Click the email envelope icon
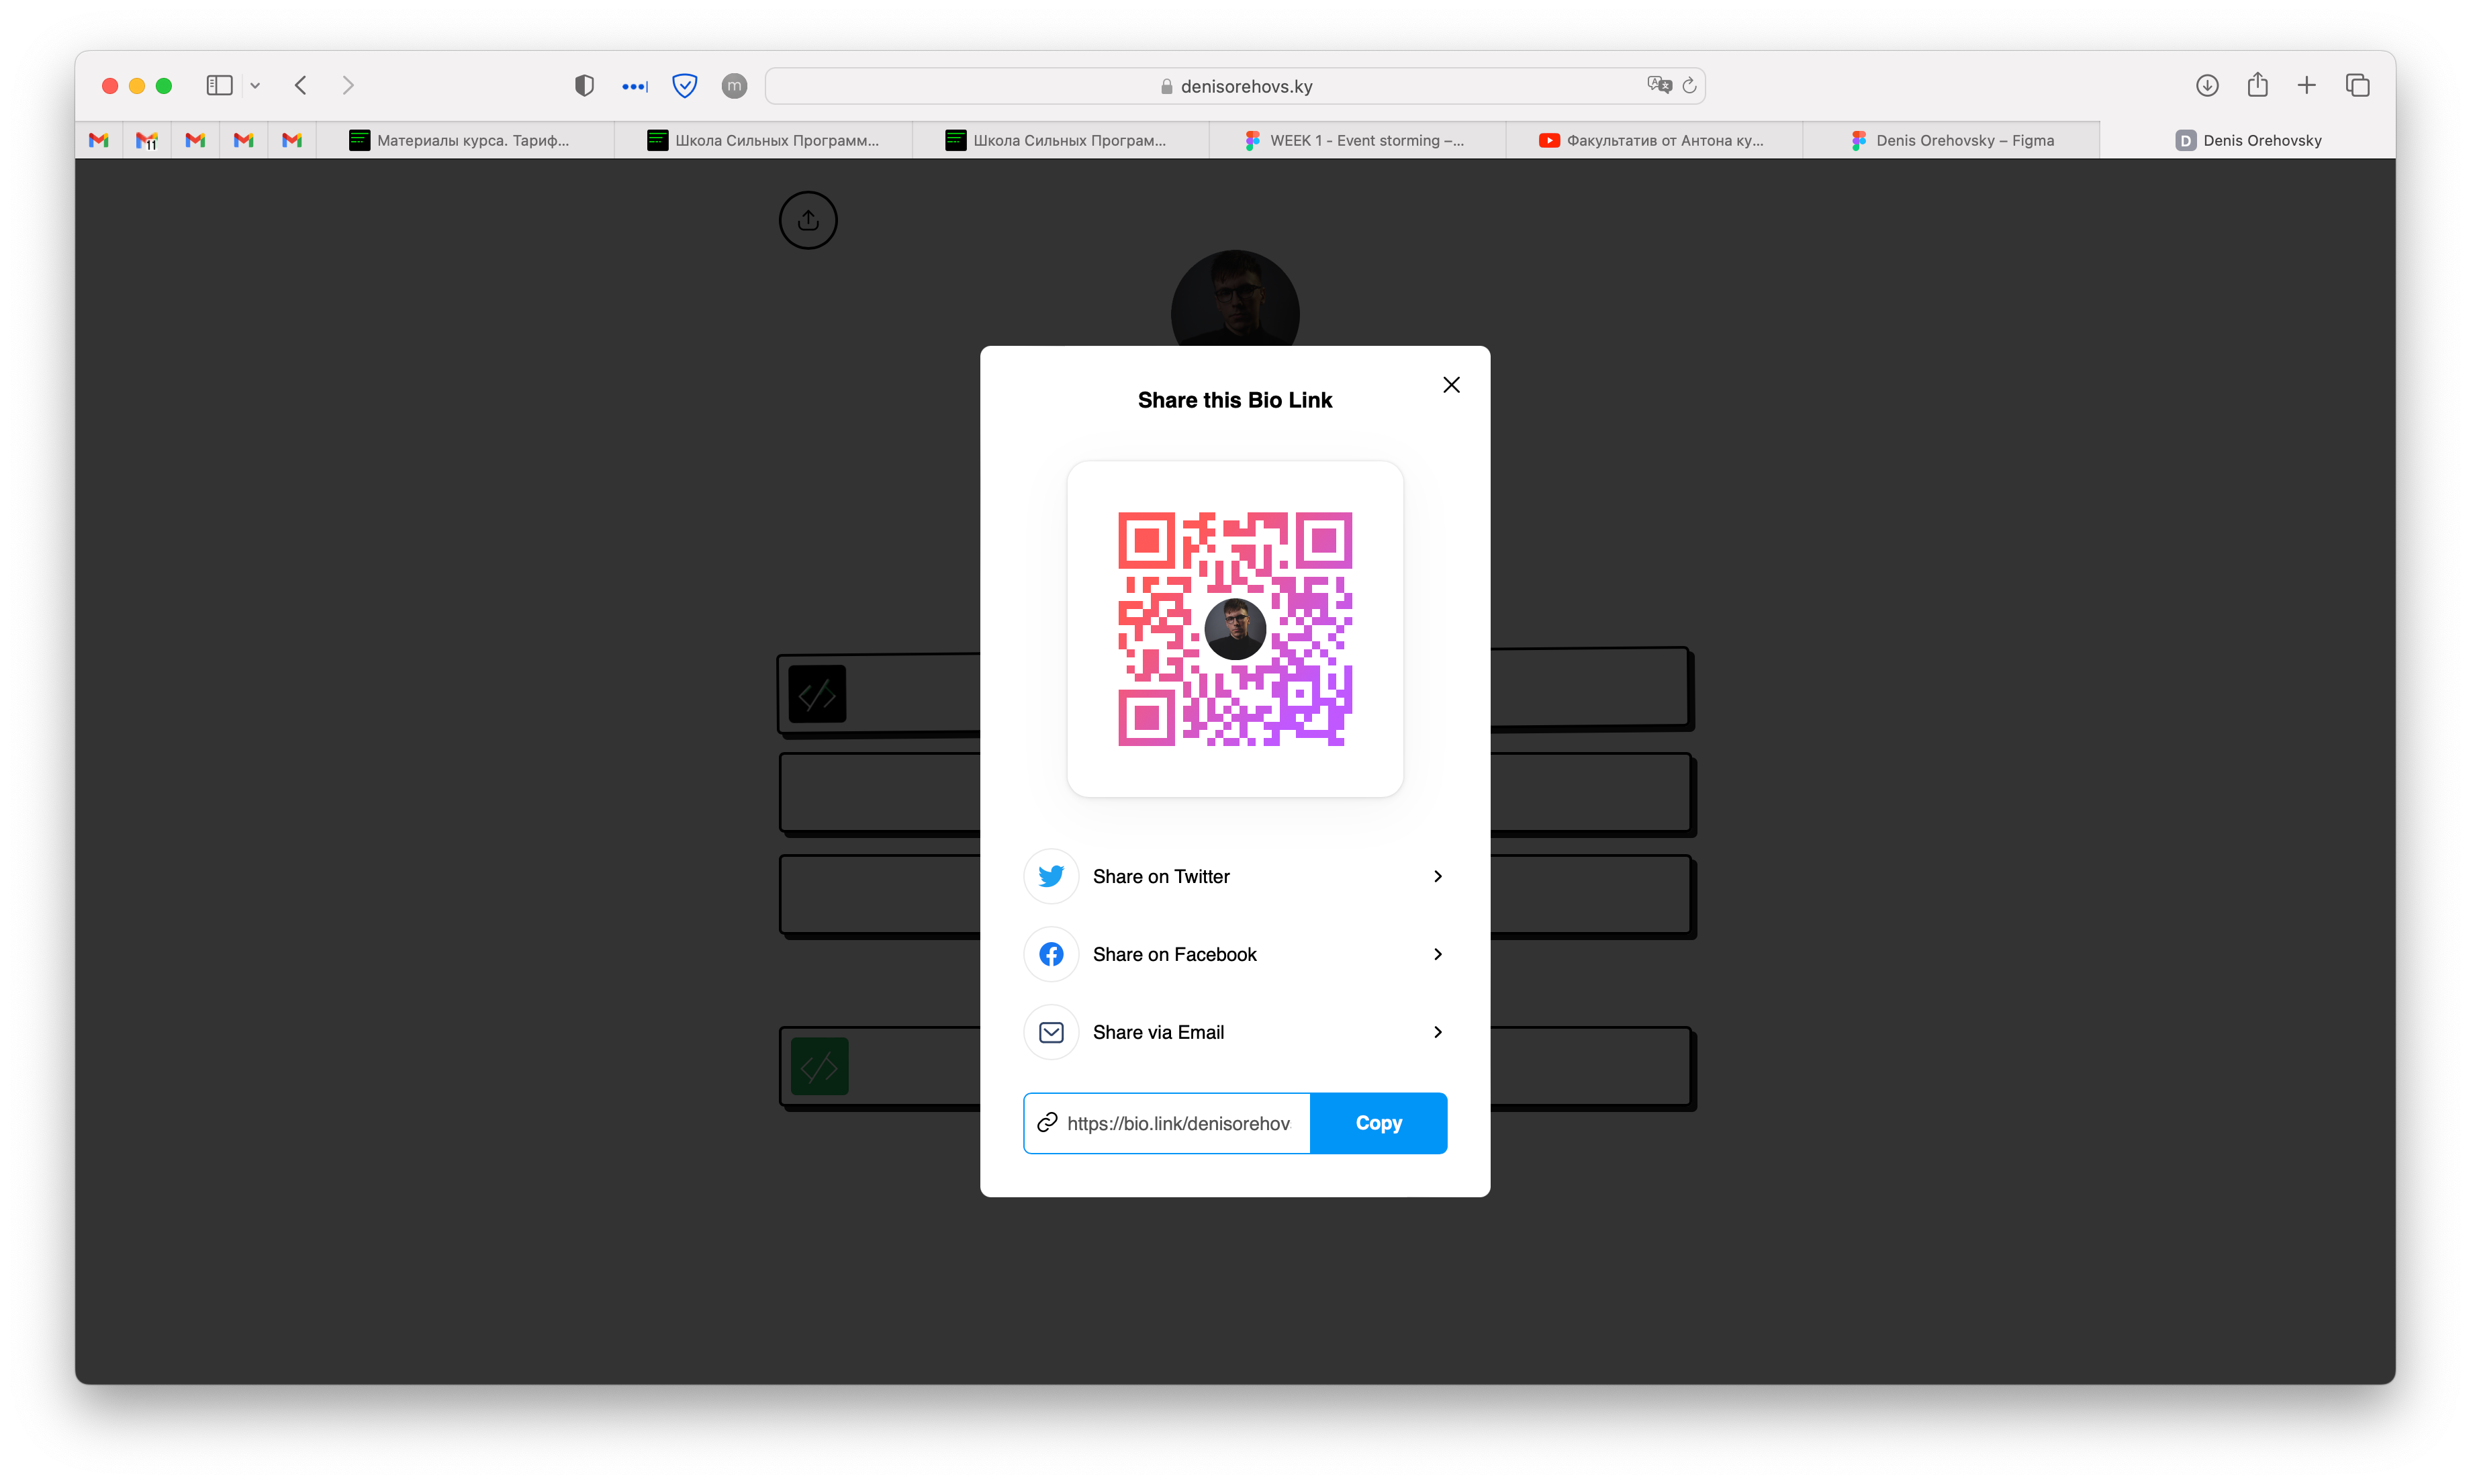Viewport: 2471px width, 1484px height. pyautogui.click(x=1051, y=1032)
